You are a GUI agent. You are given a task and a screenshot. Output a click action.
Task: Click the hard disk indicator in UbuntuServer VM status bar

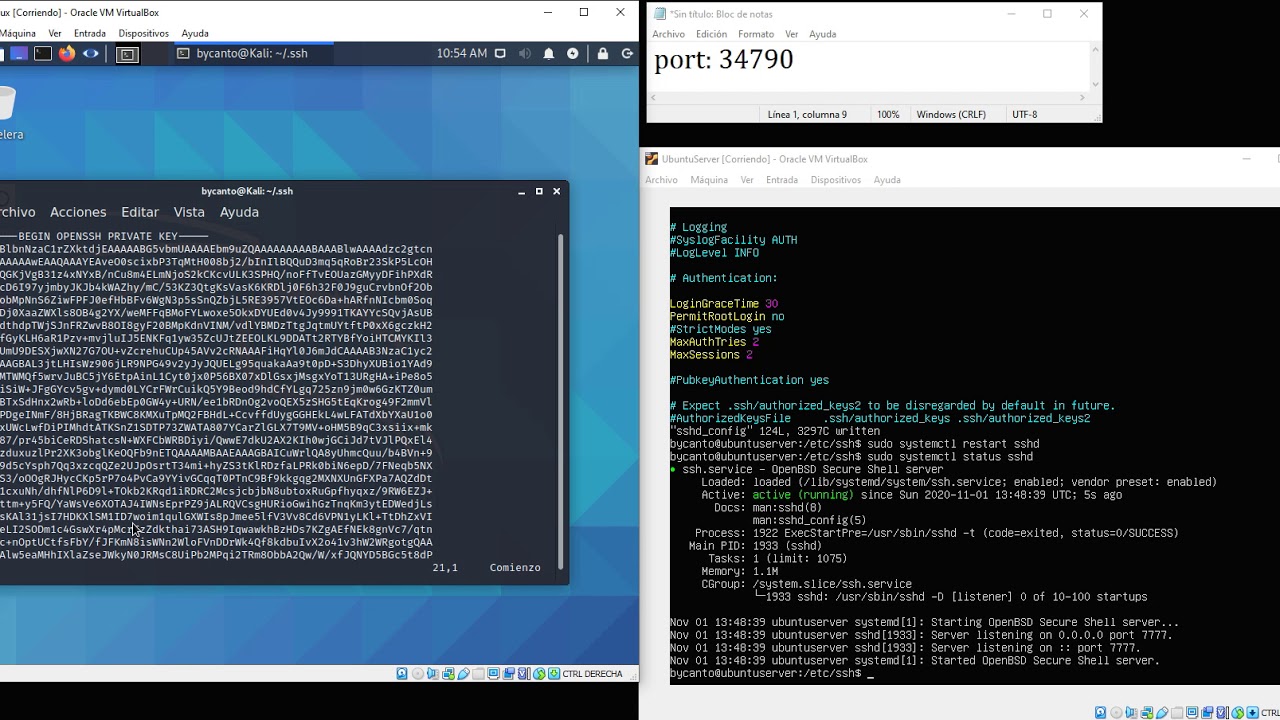coord(1100,712)
